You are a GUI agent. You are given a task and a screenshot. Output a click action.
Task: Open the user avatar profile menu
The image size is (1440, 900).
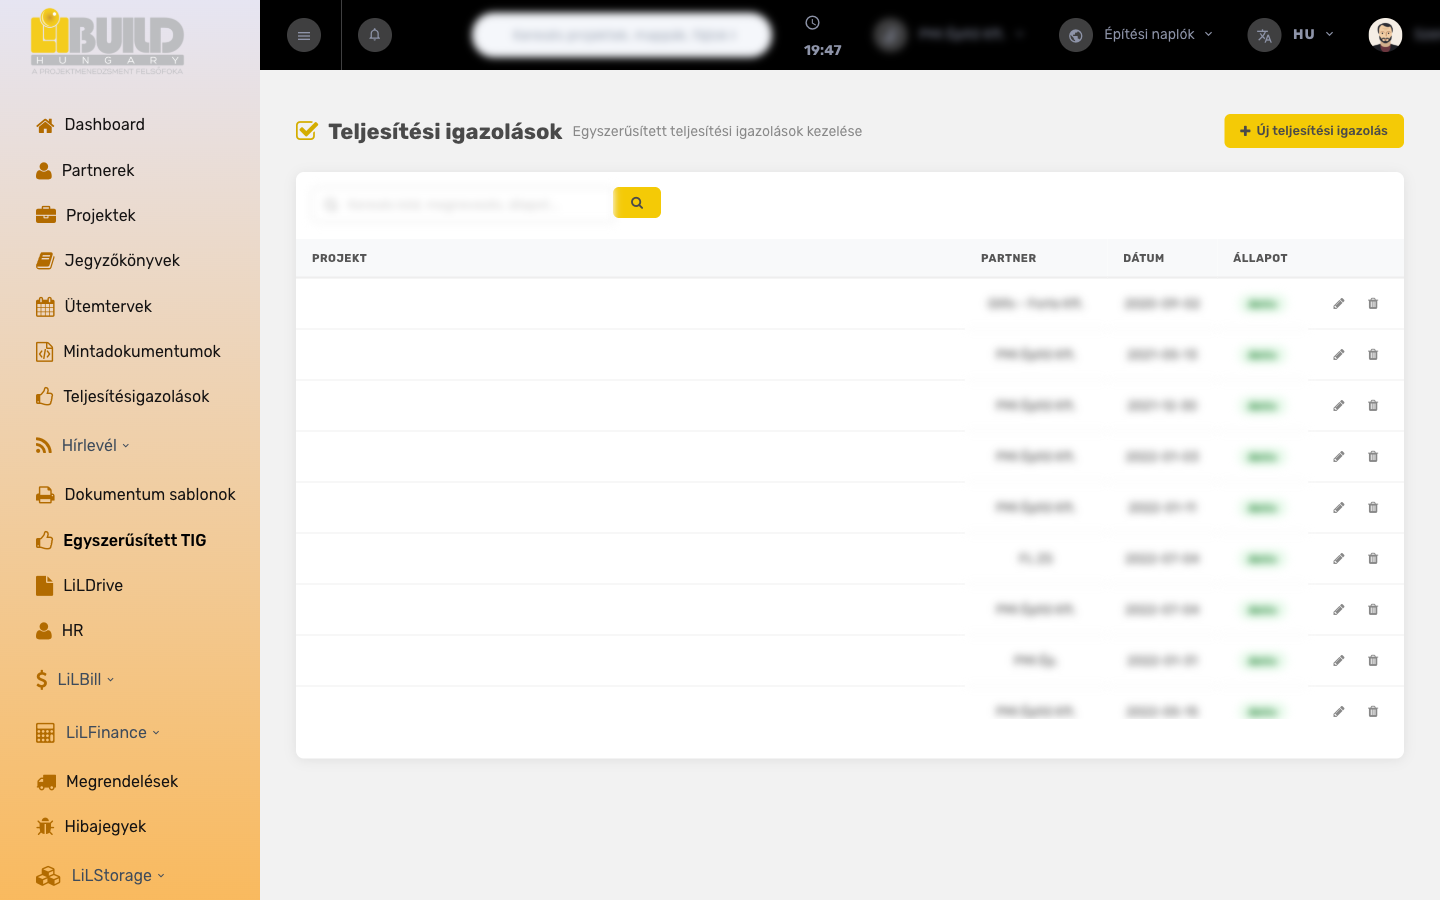(1385, 35)
